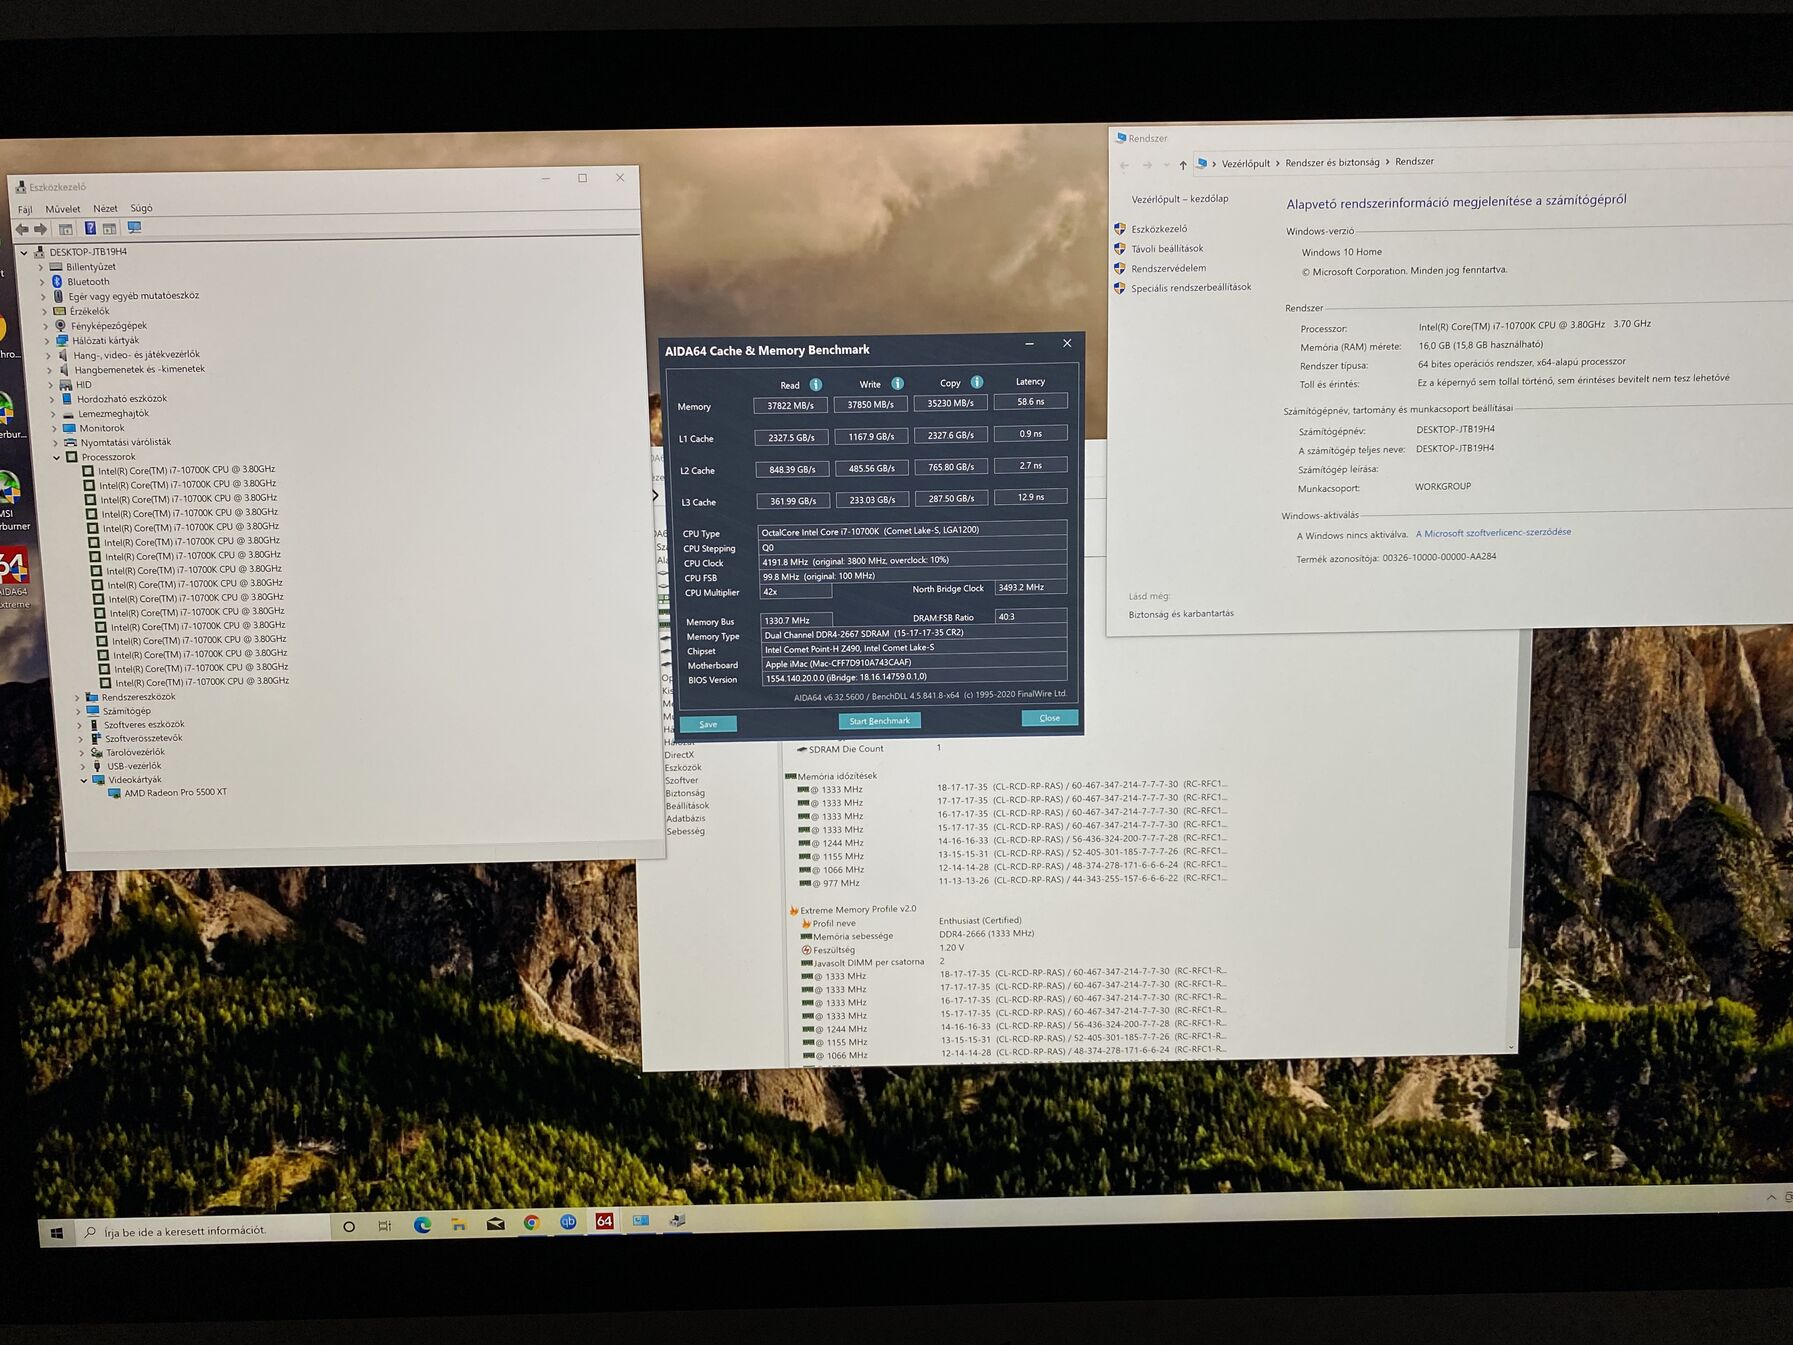Open Google Chrome from the taskbar
The width and height of the screenshot is (1793, 1345).
pyautogui.click(x=532, y=1223)
